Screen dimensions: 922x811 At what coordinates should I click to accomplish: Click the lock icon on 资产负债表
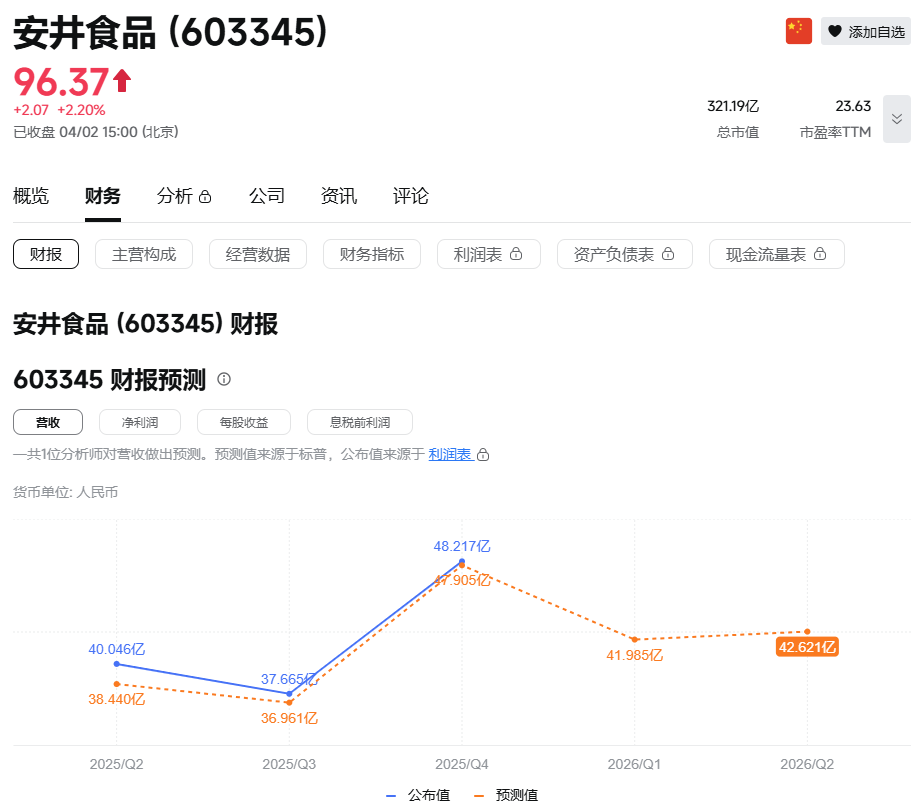point(669,255)
